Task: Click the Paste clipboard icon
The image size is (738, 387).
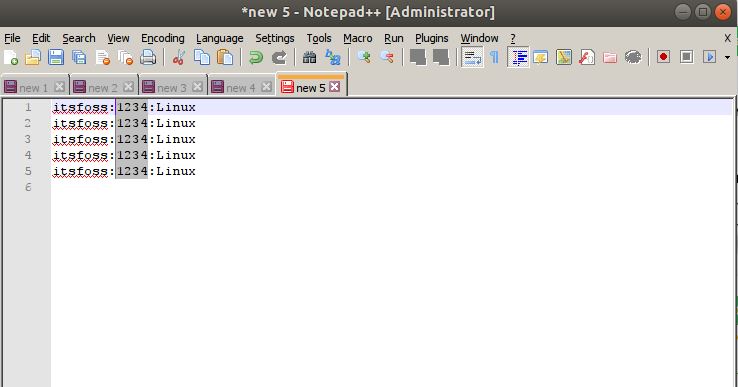Action: pyautogui.click(x=225, y=57)
